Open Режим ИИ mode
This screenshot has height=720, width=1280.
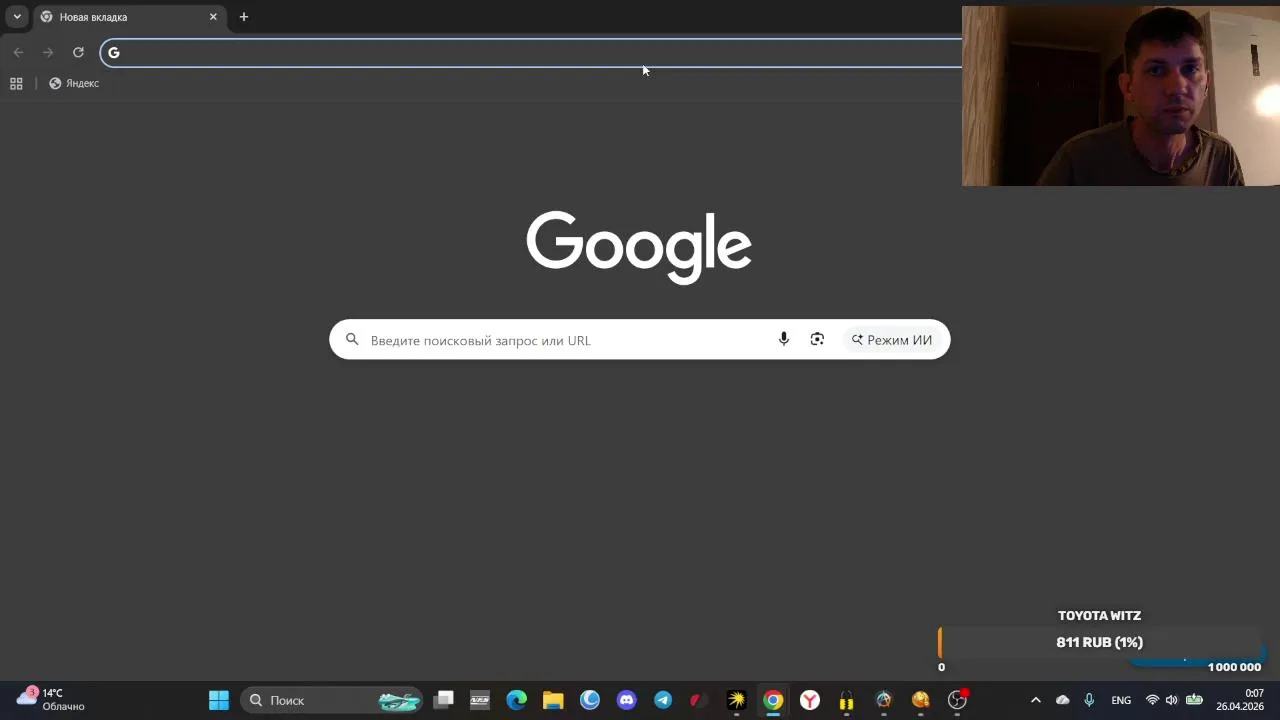point(892,340)
